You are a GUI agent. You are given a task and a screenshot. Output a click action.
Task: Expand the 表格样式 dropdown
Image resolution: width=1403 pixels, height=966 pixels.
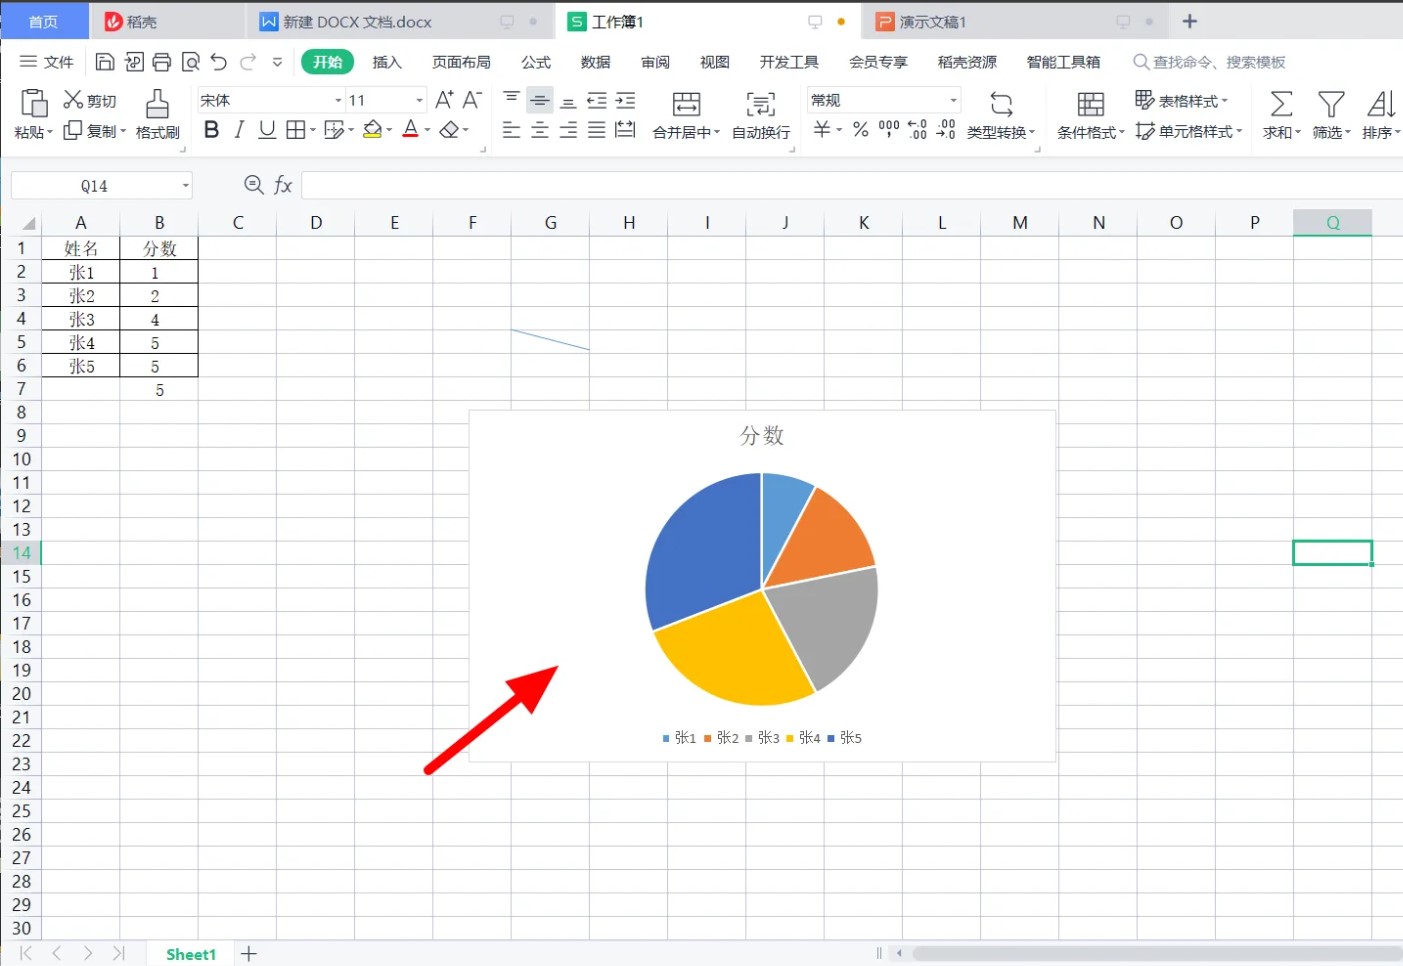1225,100
